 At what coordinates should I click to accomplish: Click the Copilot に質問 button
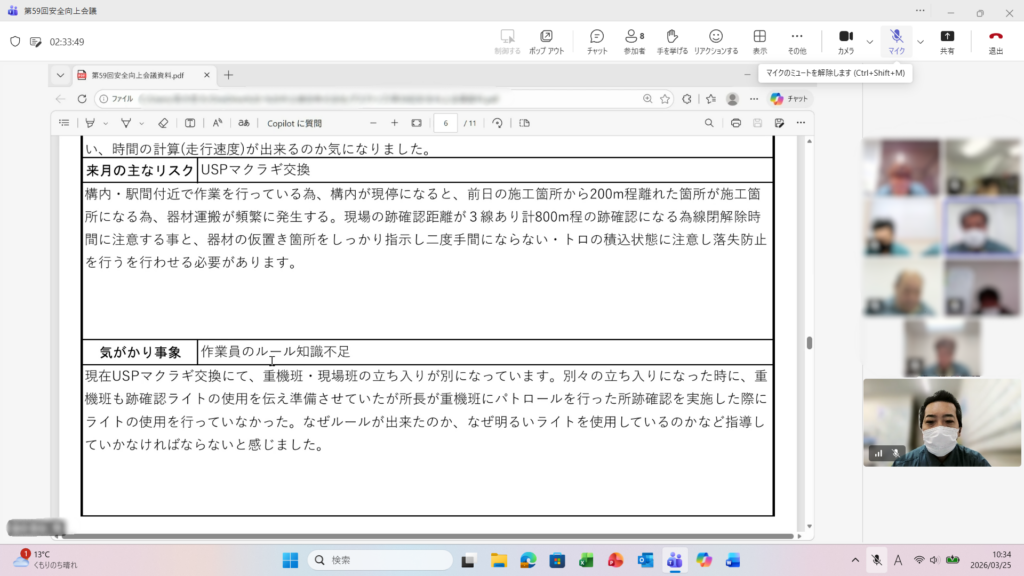pyautogui.click(x=294, y=123)
